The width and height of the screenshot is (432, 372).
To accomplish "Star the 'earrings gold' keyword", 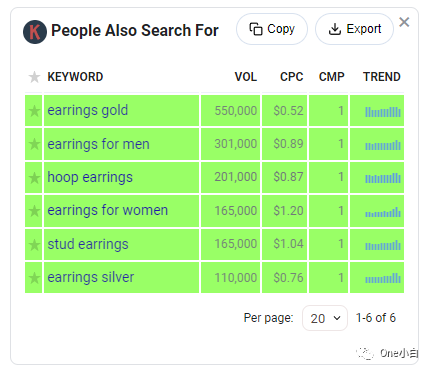I will click(34, 111).
